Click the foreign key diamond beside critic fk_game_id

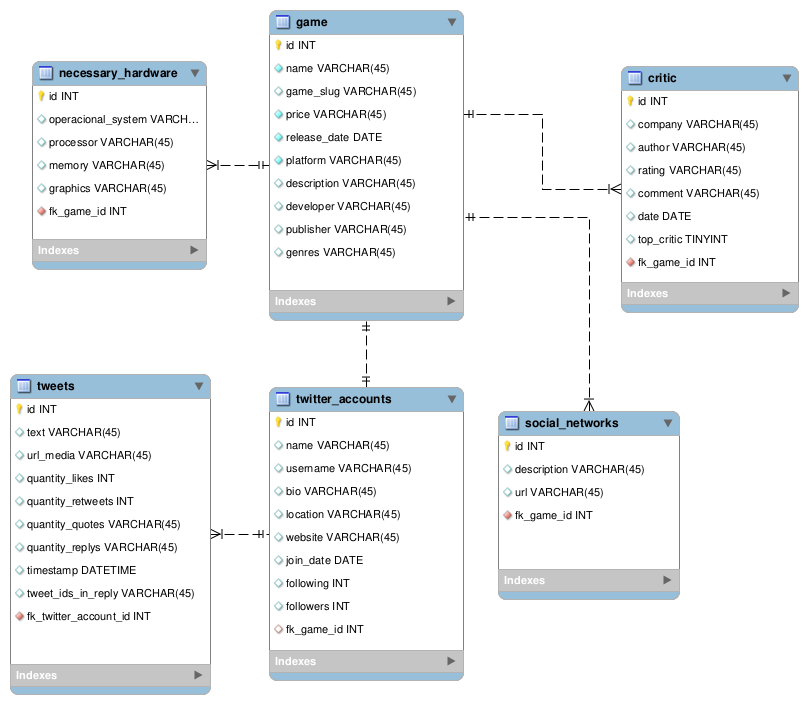click(630, 262)
